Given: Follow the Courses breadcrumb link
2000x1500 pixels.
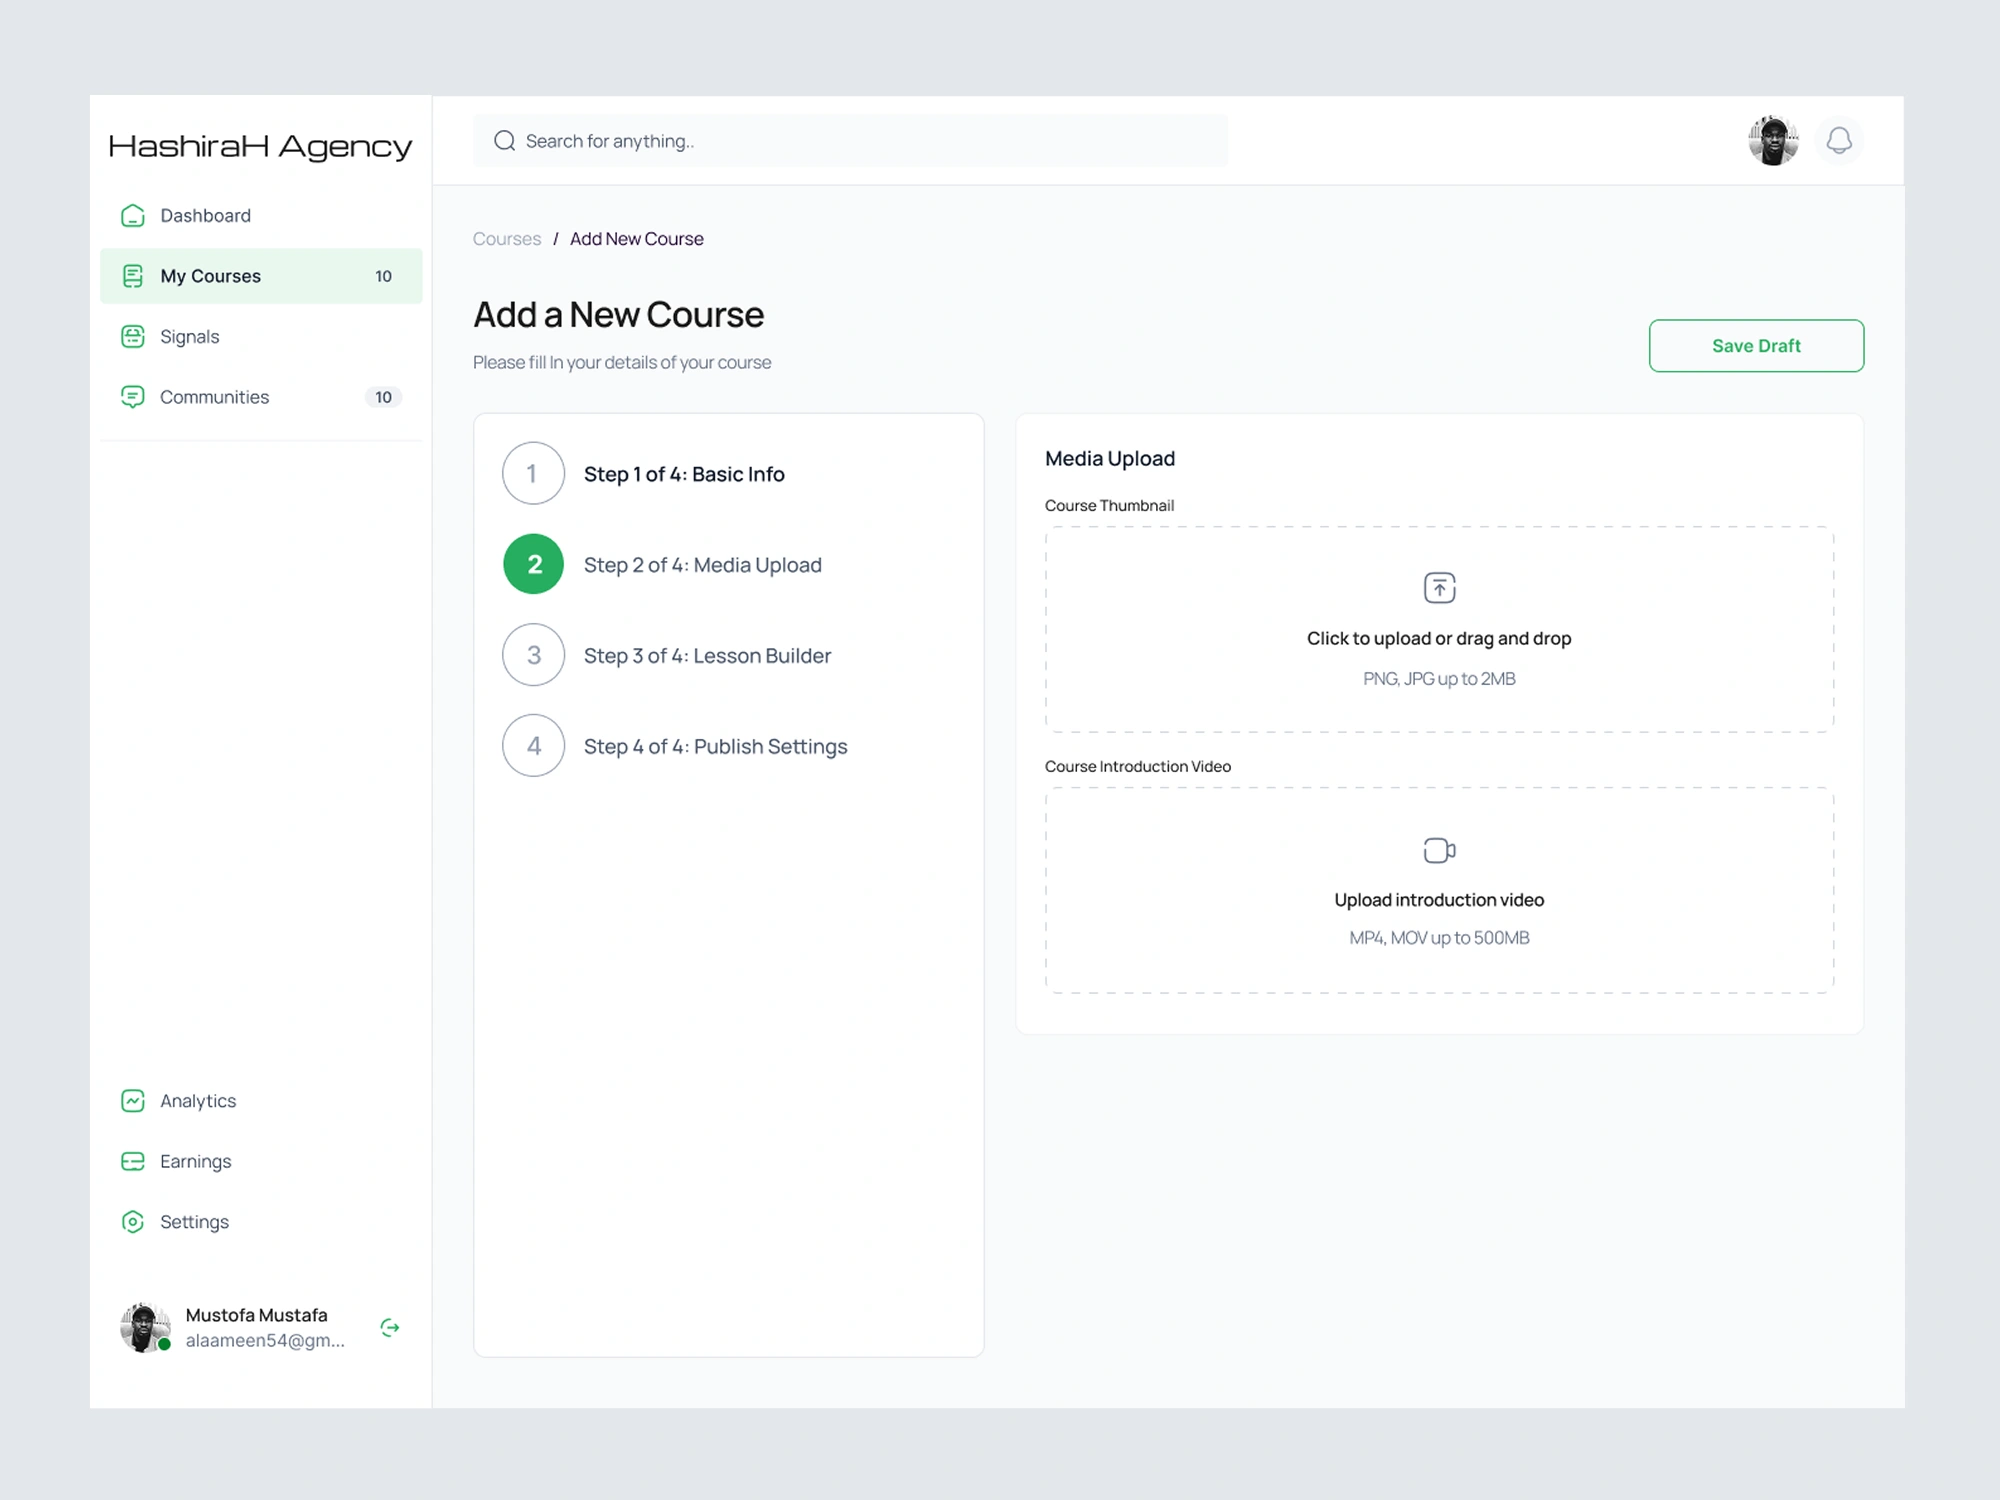Looking at the screenshot, I should [506, 239].
